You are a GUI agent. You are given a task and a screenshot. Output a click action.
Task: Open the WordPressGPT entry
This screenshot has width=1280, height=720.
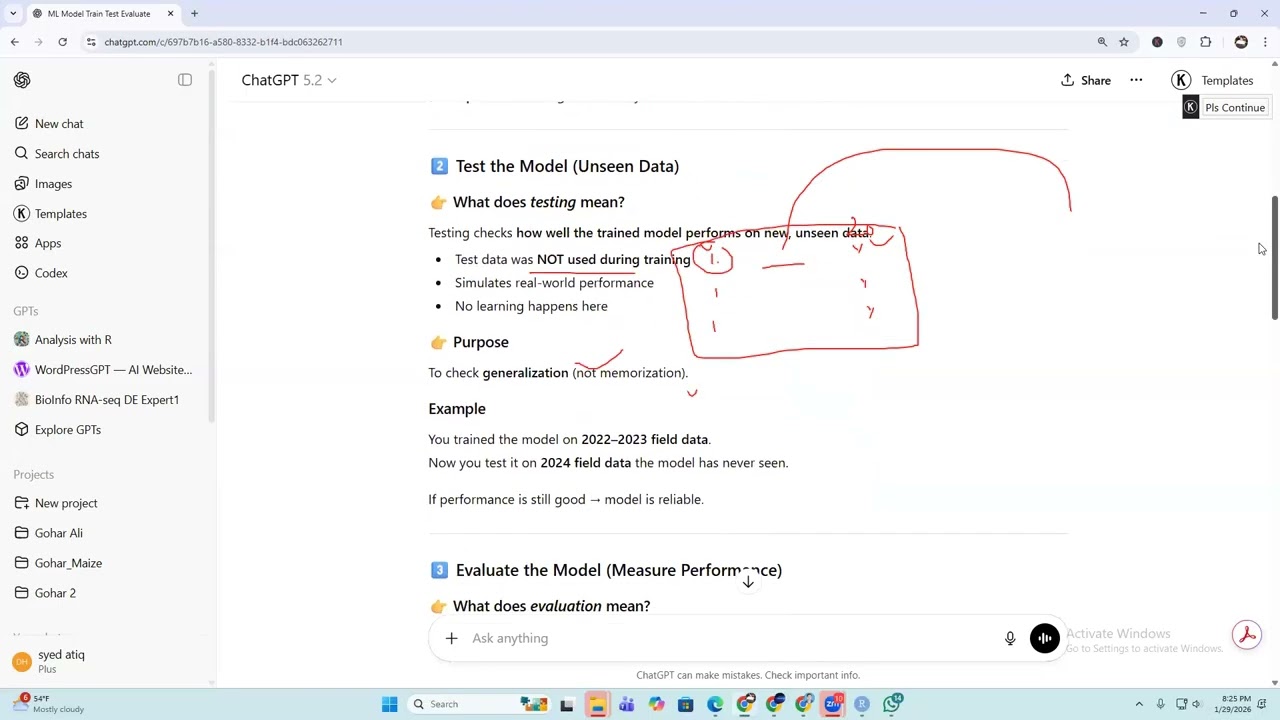click(113, 370)
